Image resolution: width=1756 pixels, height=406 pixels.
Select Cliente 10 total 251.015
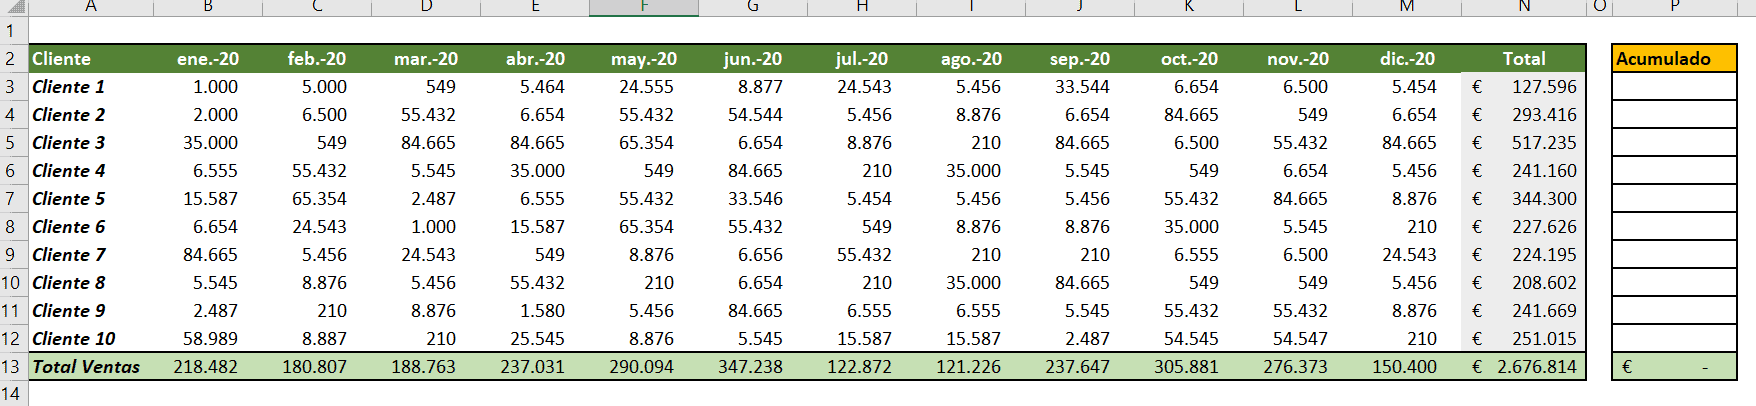(x=1524, y=338)
